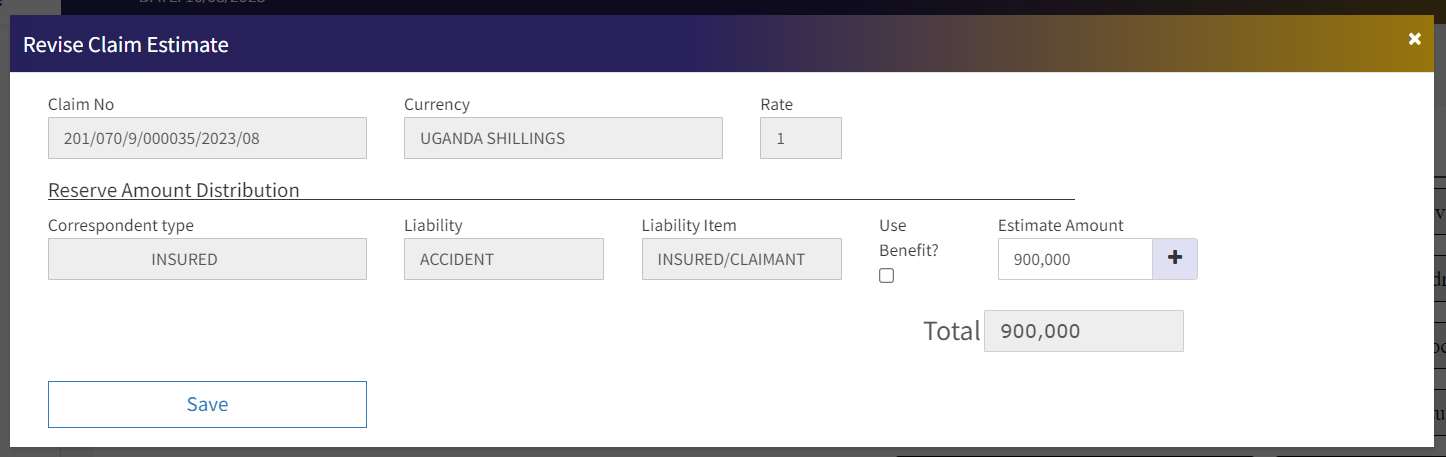Screen dimensions: 1446x457
Task: Click the Revise Claim Estimate title text
Action: [126, 44]
